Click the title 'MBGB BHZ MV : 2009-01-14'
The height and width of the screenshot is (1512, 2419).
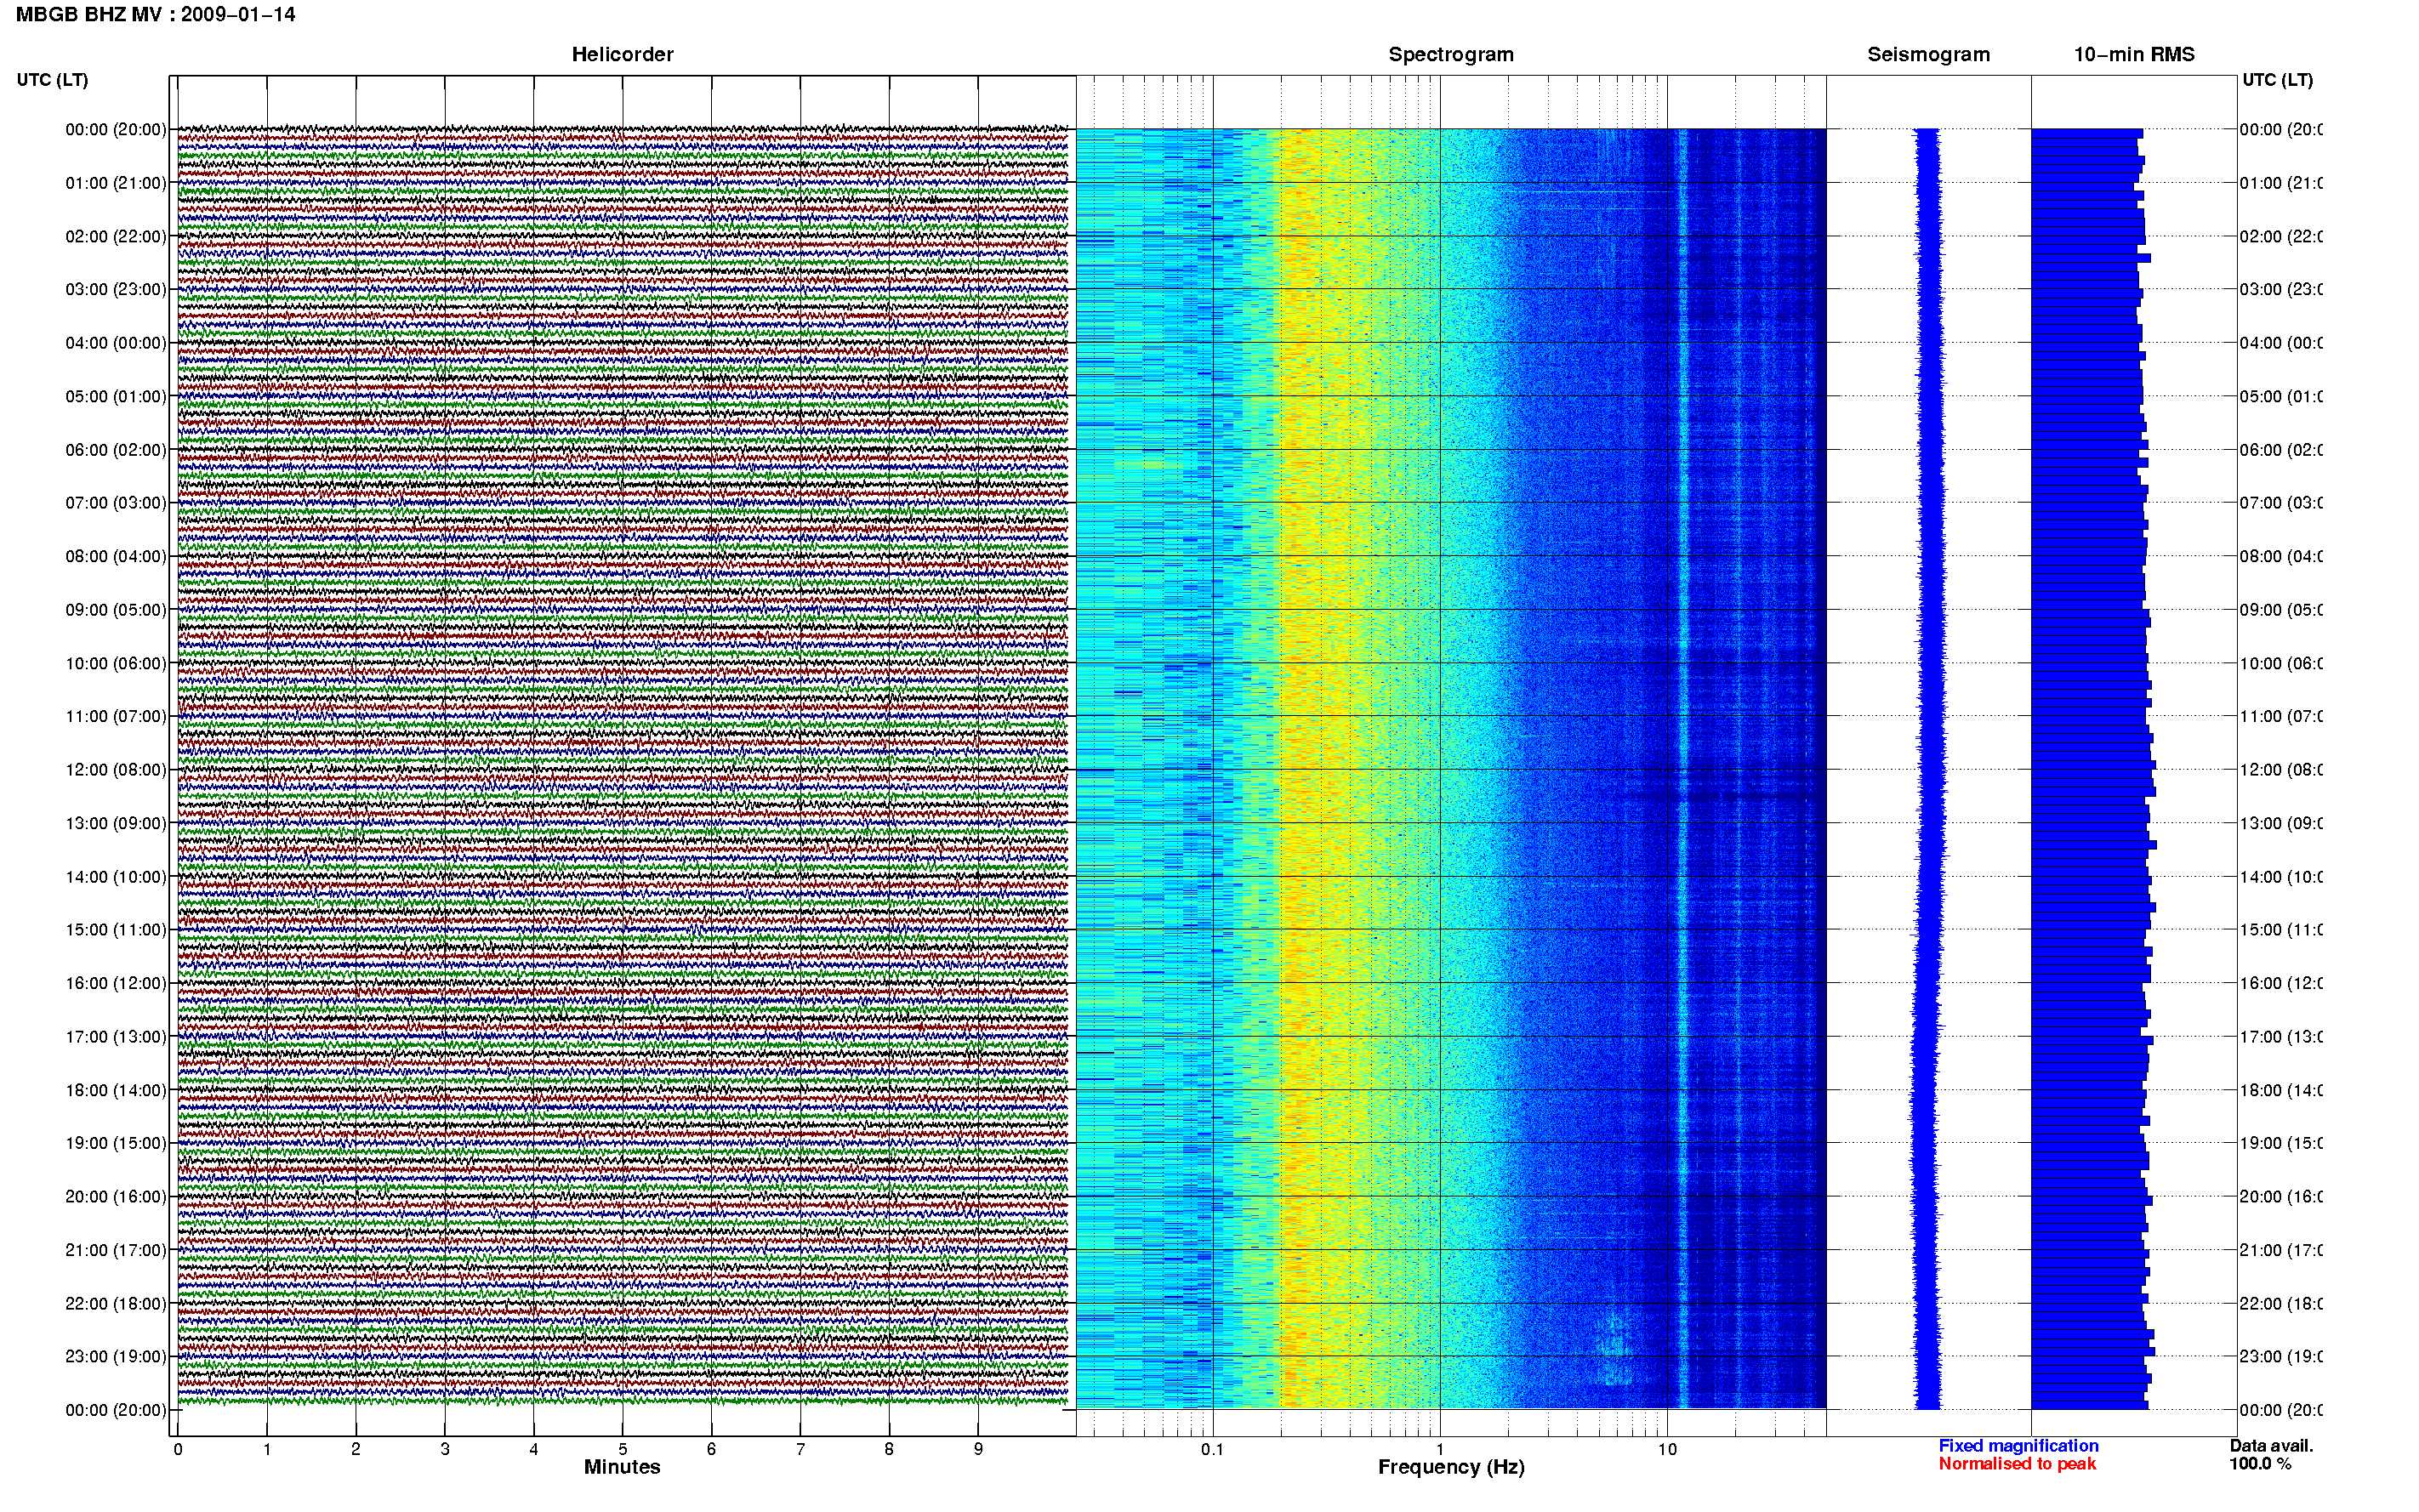(155, 15)
